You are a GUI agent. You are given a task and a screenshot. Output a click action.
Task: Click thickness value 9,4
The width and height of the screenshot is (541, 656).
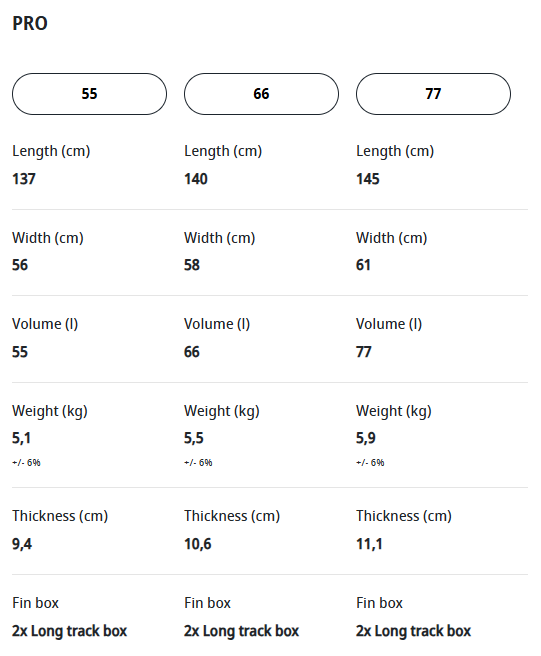coord(22,544)
